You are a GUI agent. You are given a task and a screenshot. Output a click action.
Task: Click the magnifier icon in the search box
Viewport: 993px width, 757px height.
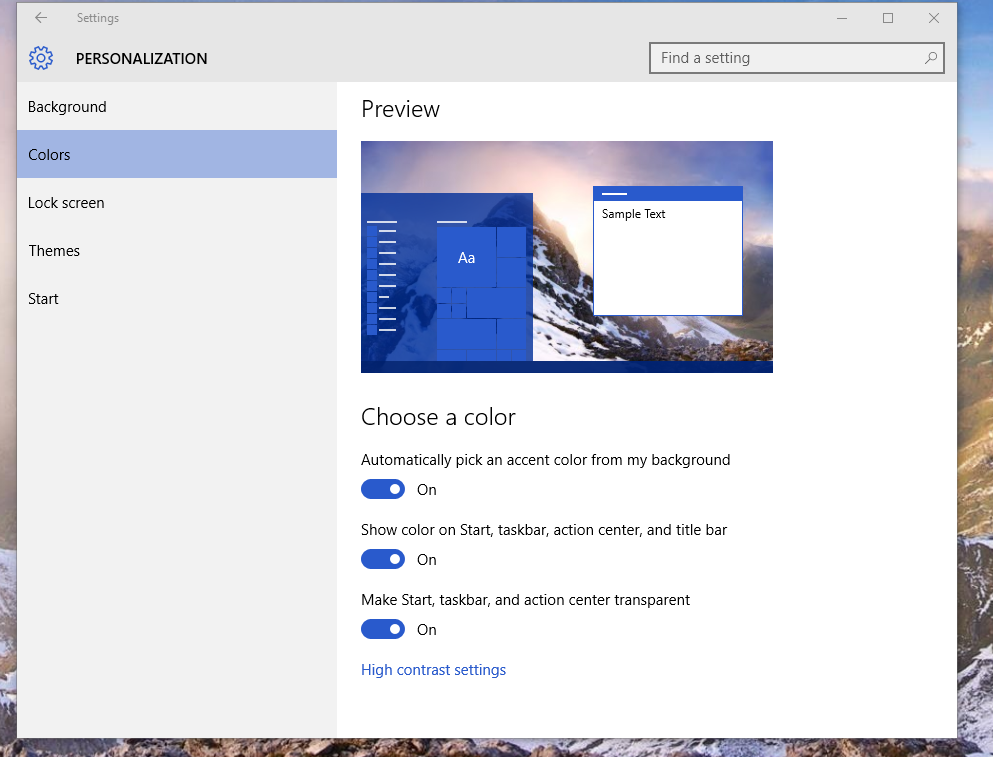coord(930,58)
